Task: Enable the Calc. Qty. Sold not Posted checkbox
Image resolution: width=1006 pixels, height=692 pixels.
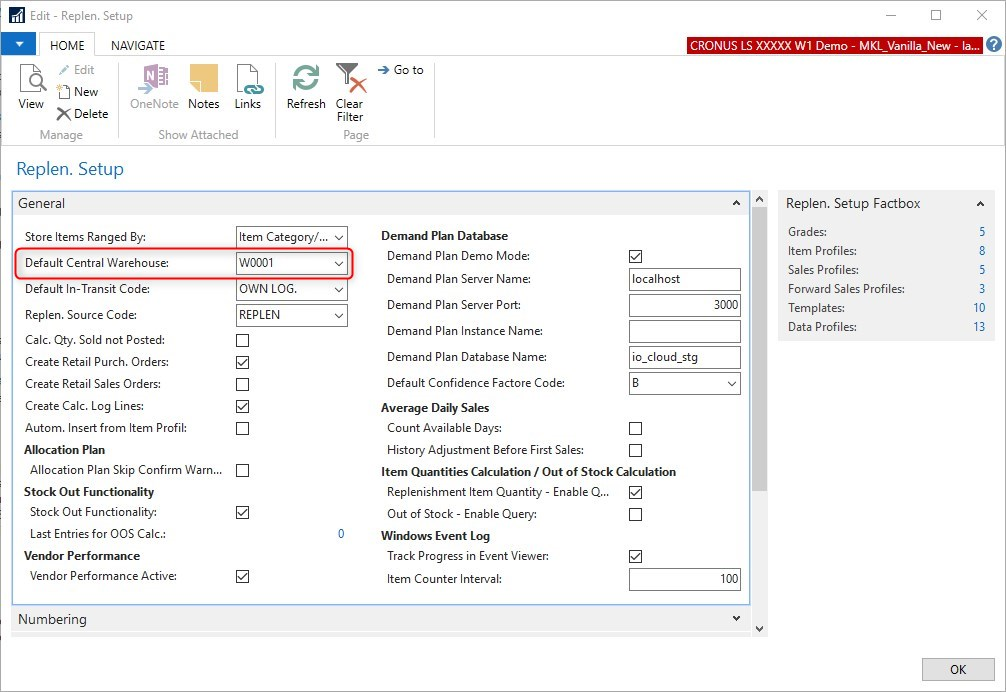Action: pos(242,340)
